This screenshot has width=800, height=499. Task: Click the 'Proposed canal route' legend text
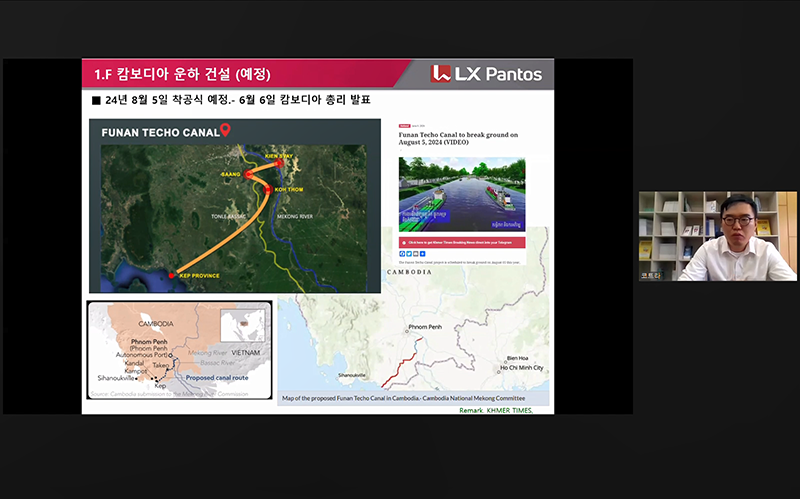[x=217, y=378]
